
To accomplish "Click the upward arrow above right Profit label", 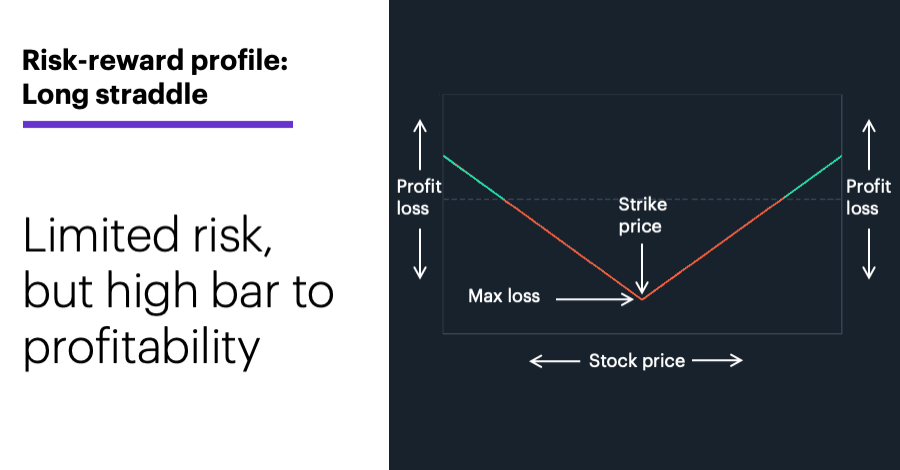I will point(869,145).
